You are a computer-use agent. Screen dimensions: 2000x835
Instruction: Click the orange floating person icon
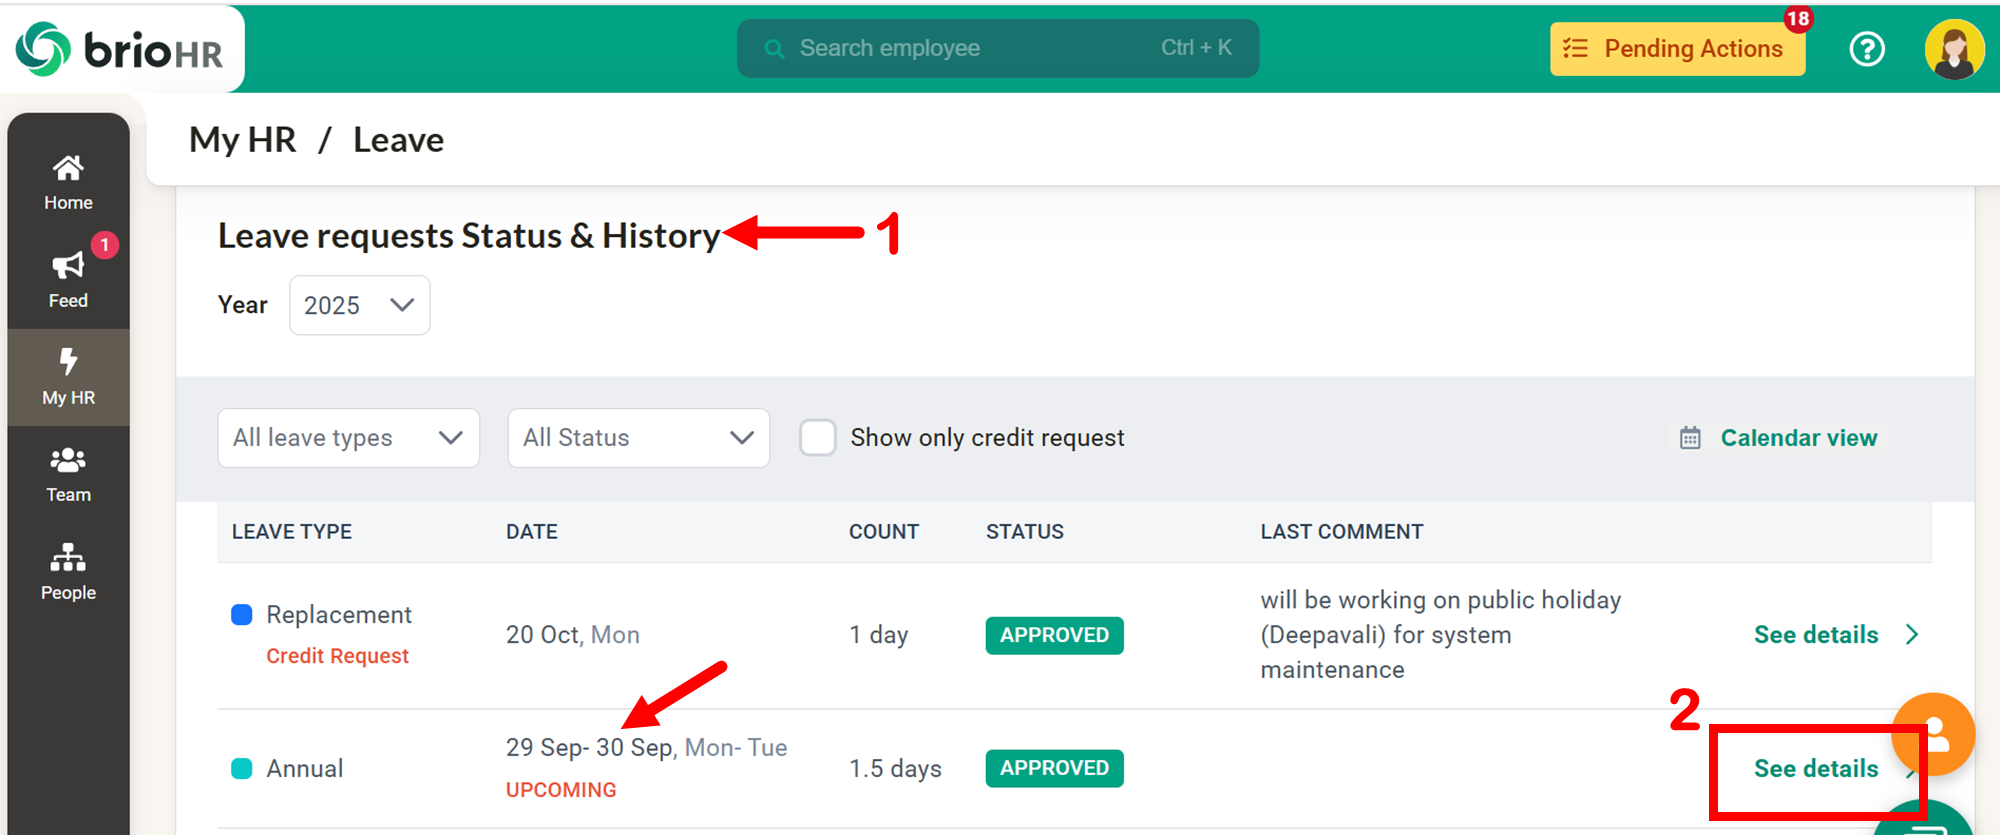click(x=1932, y=733)
